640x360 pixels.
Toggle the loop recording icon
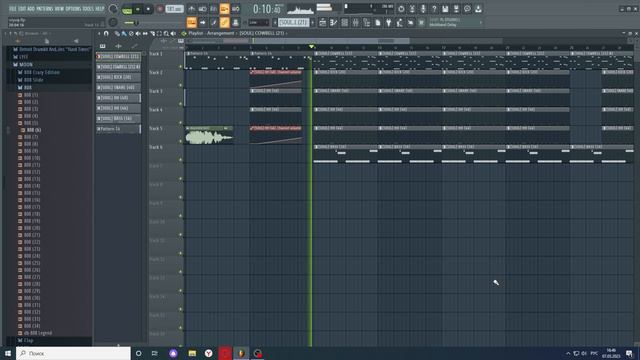(236, 9)
